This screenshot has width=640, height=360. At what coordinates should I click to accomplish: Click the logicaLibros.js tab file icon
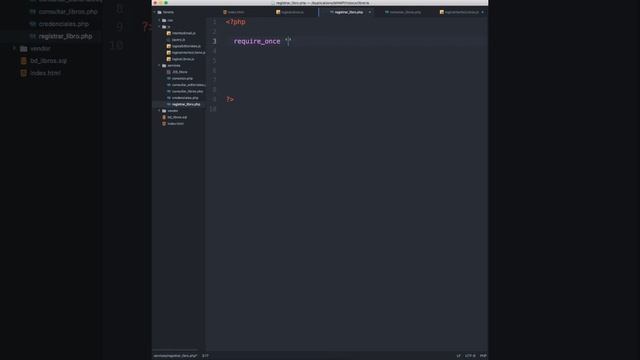[278, 12]
